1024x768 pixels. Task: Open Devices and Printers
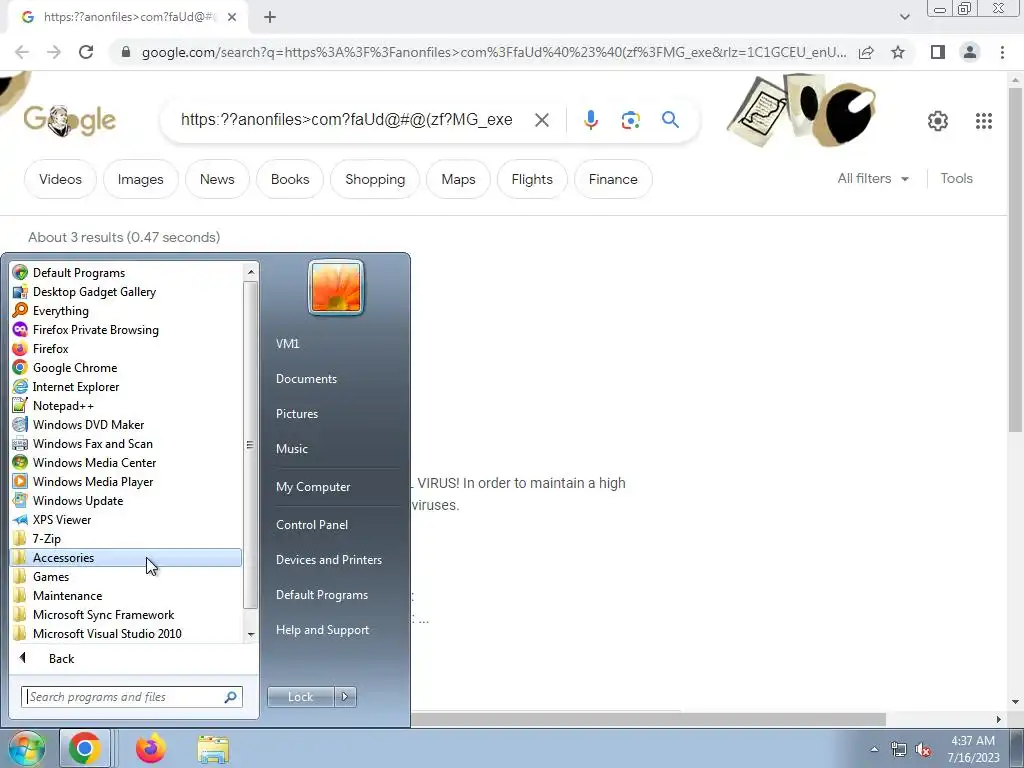[328, 560]
